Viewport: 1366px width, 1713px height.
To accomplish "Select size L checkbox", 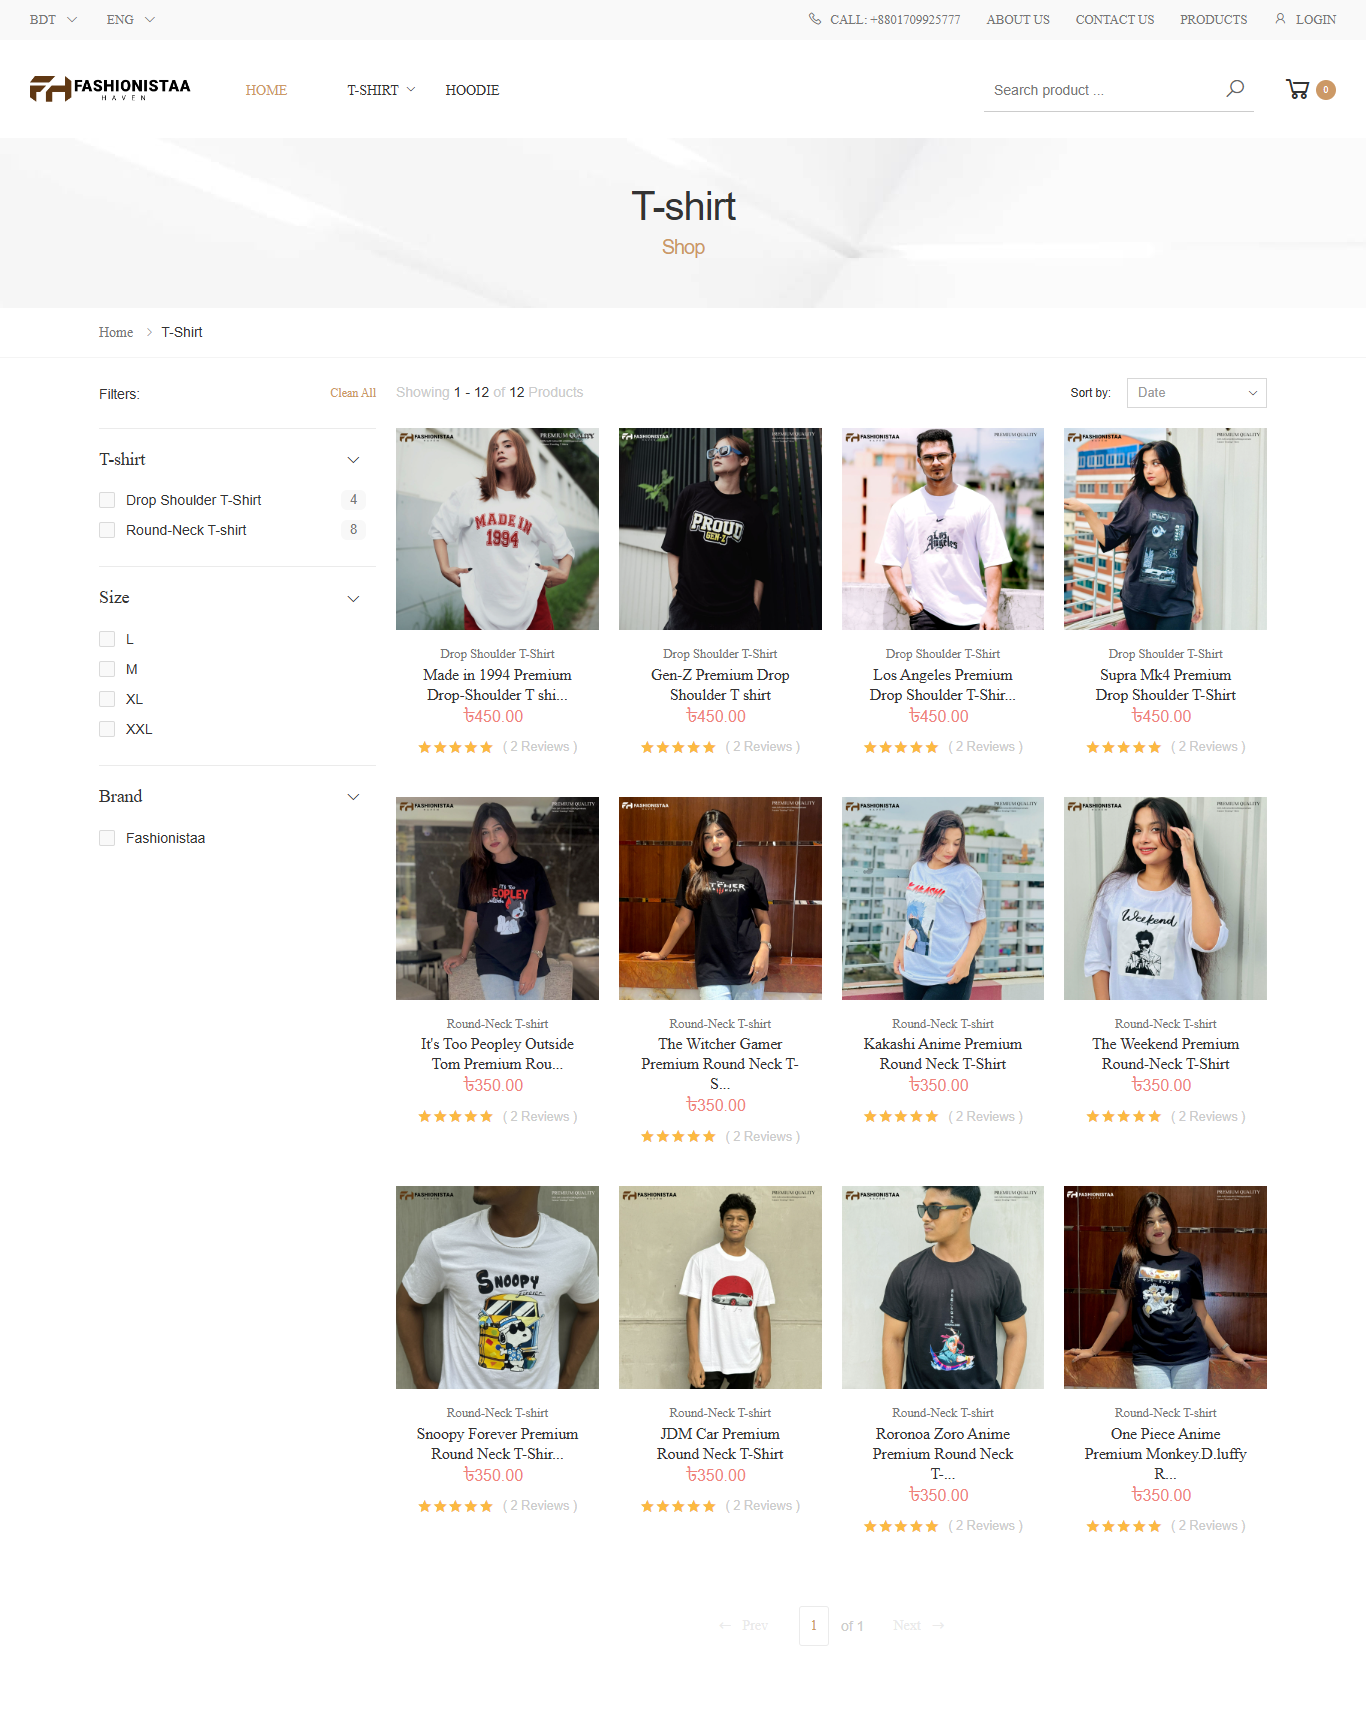I will pos(107,639).
